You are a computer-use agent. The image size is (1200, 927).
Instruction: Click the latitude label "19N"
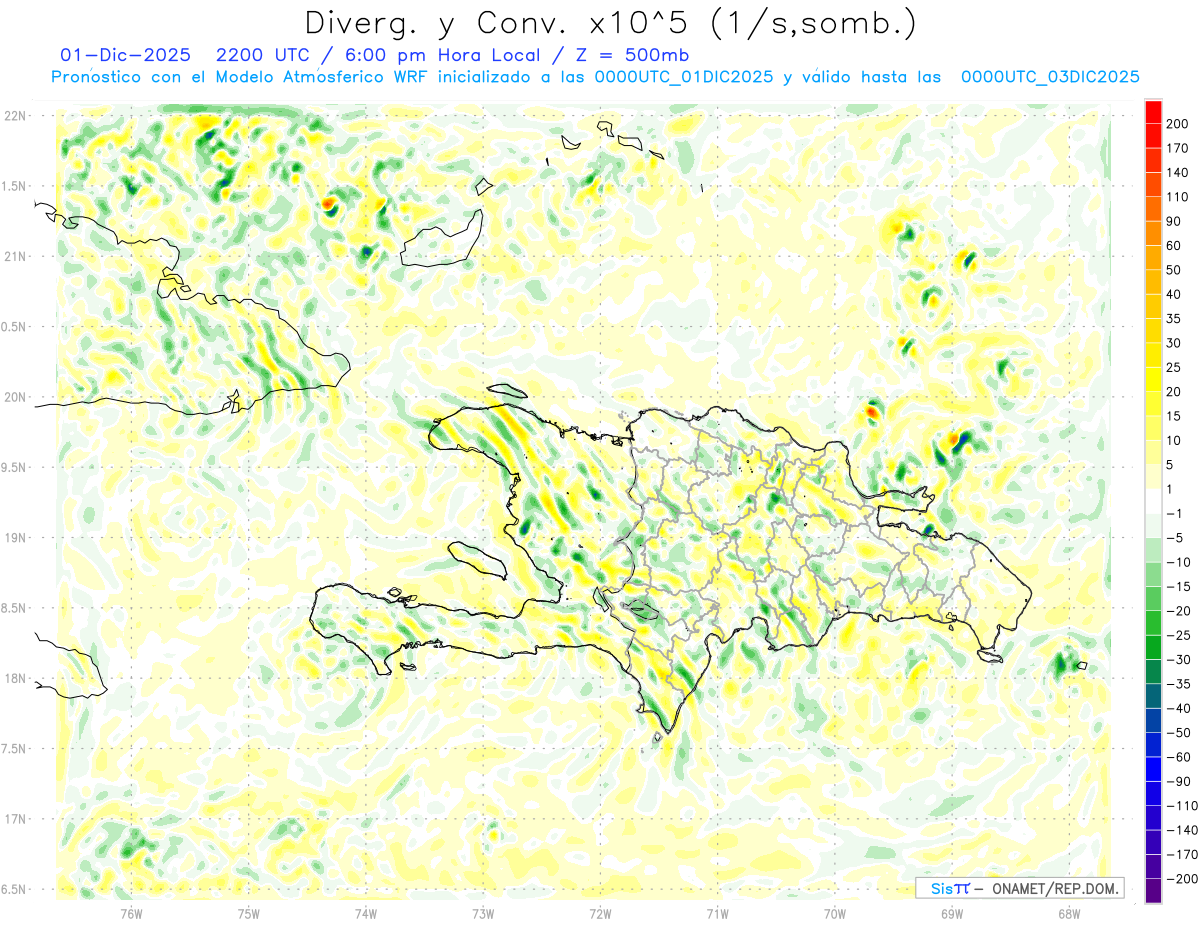(x=14, y=538)
